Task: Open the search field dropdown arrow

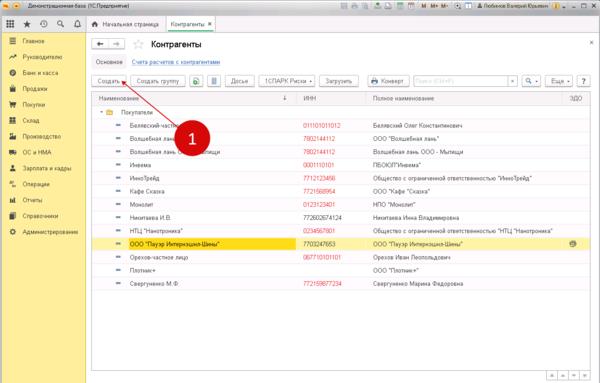Action: pos(512,81)
